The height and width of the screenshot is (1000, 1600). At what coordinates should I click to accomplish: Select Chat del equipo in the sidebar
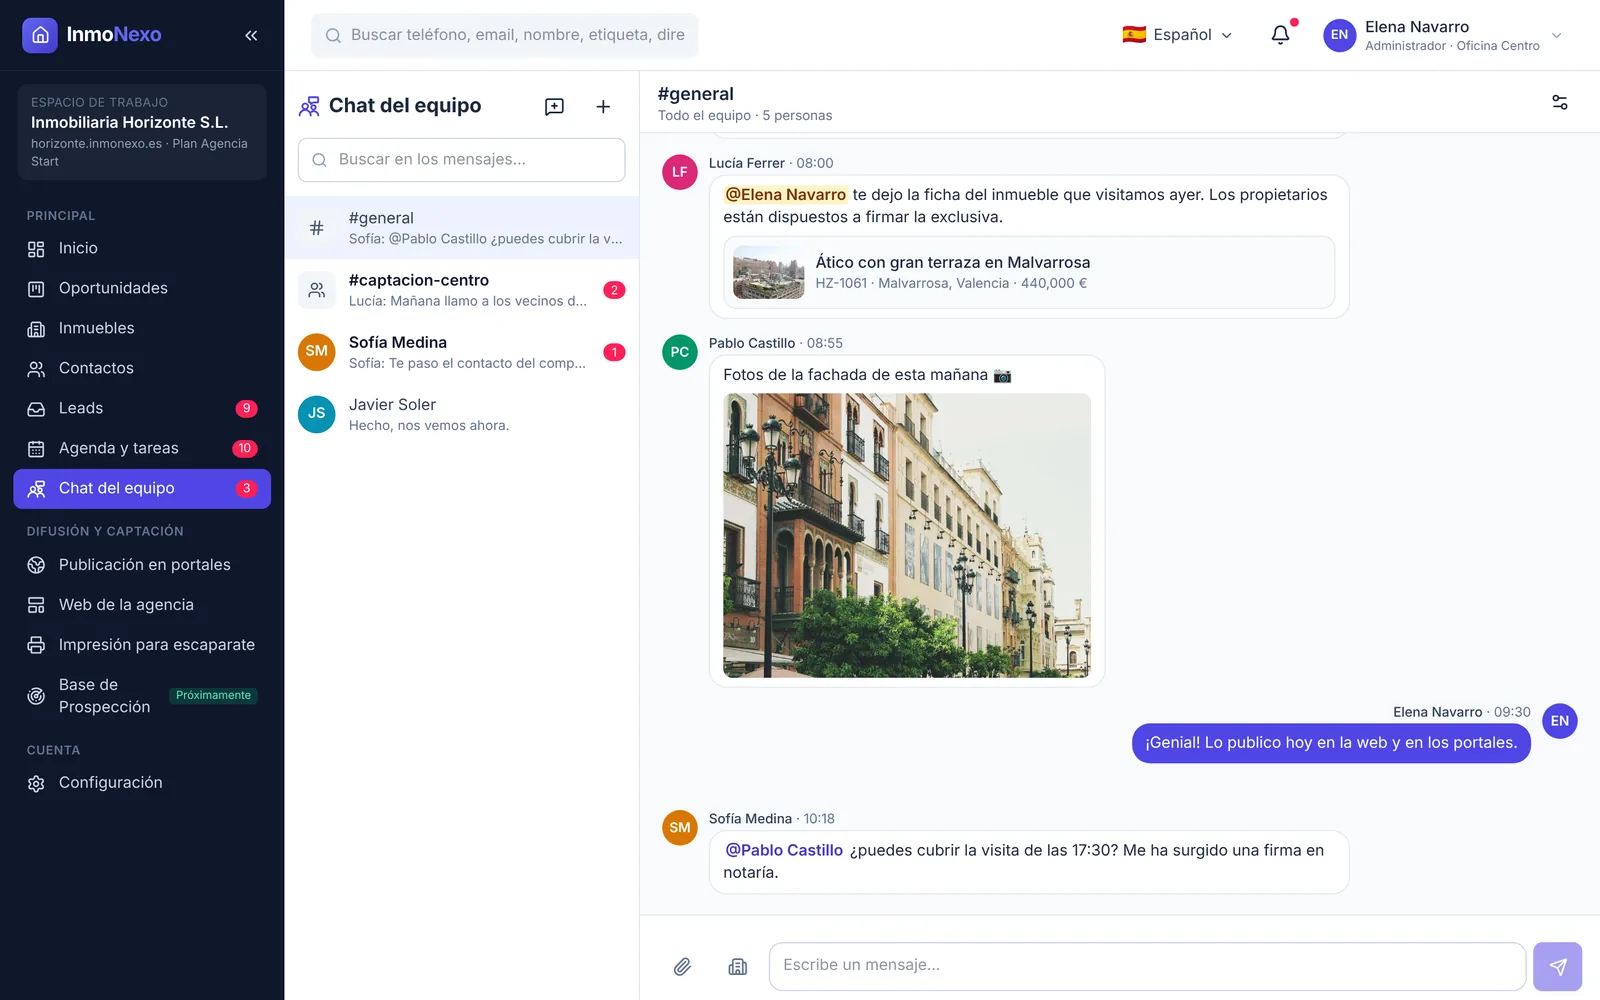pos(142,488)
